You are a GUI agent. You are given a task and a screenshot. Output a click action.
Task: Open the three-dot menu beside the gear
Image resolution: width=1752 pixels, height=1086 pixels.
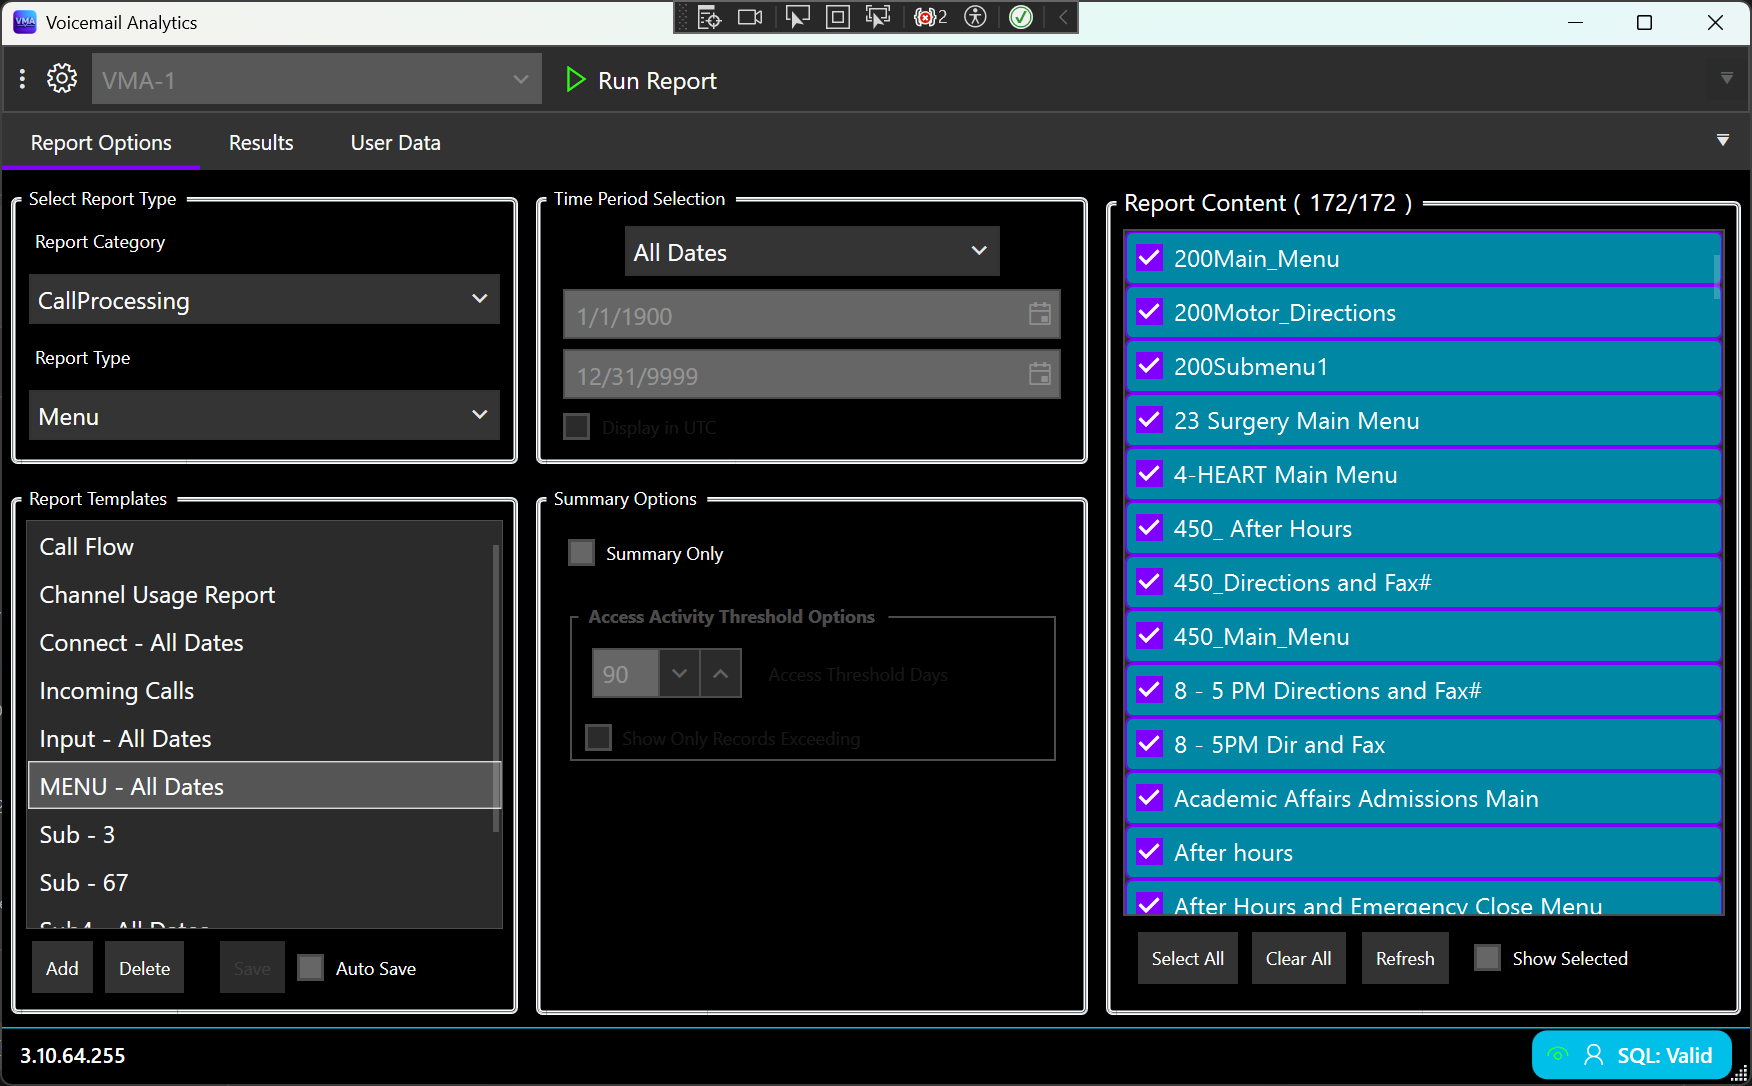[x=22, y=78]
